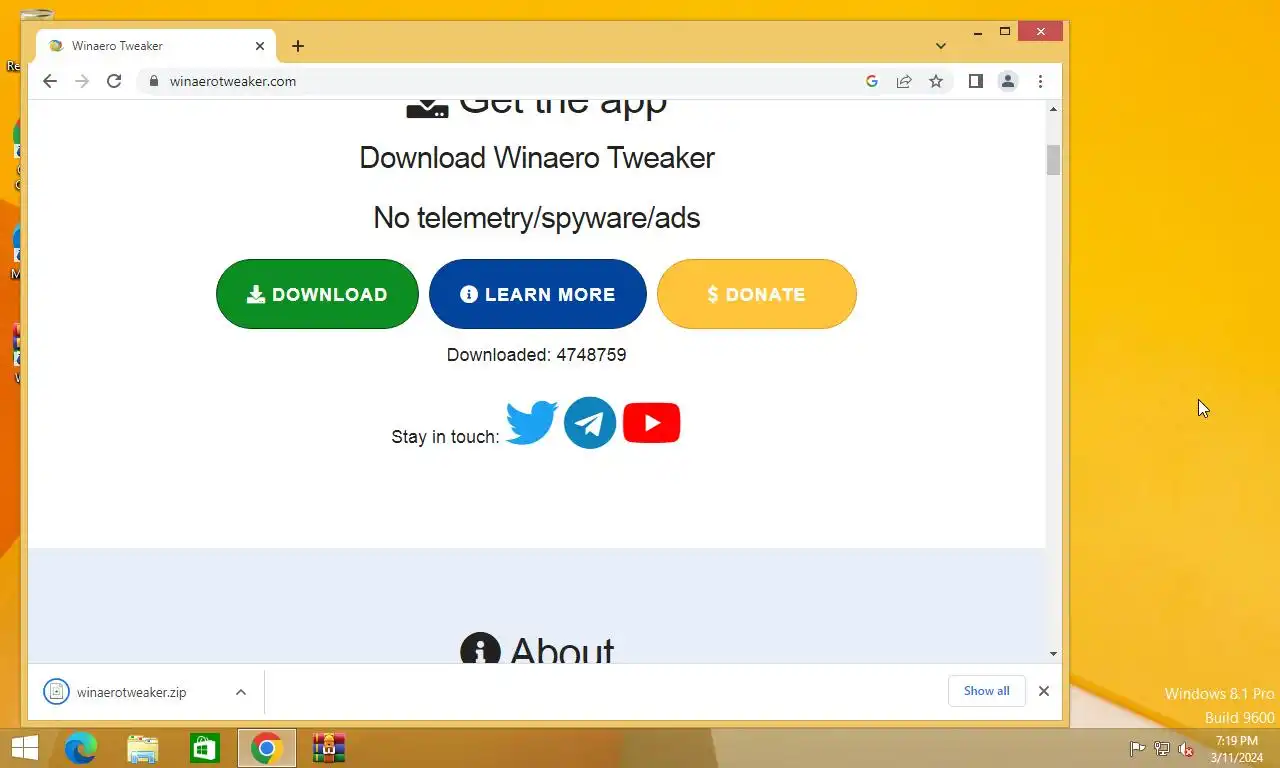Open the Windows Start button
1280x768 pixels.
(24, 748)
